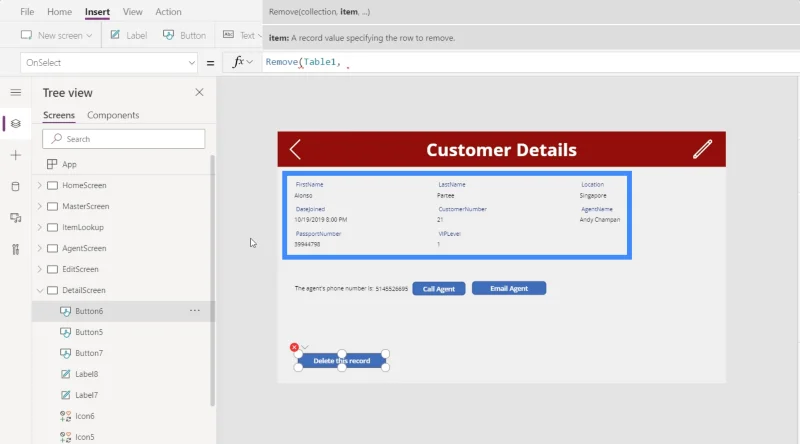
Task: Open the OnSelect property dropdown
Action: [x=109, y=63]
